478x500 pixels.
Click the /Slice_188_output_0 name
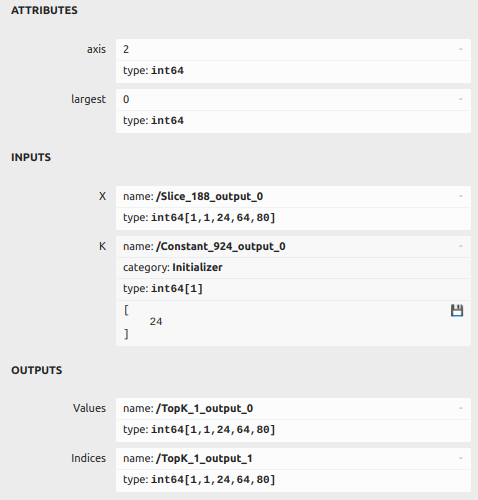coord(209,196)
